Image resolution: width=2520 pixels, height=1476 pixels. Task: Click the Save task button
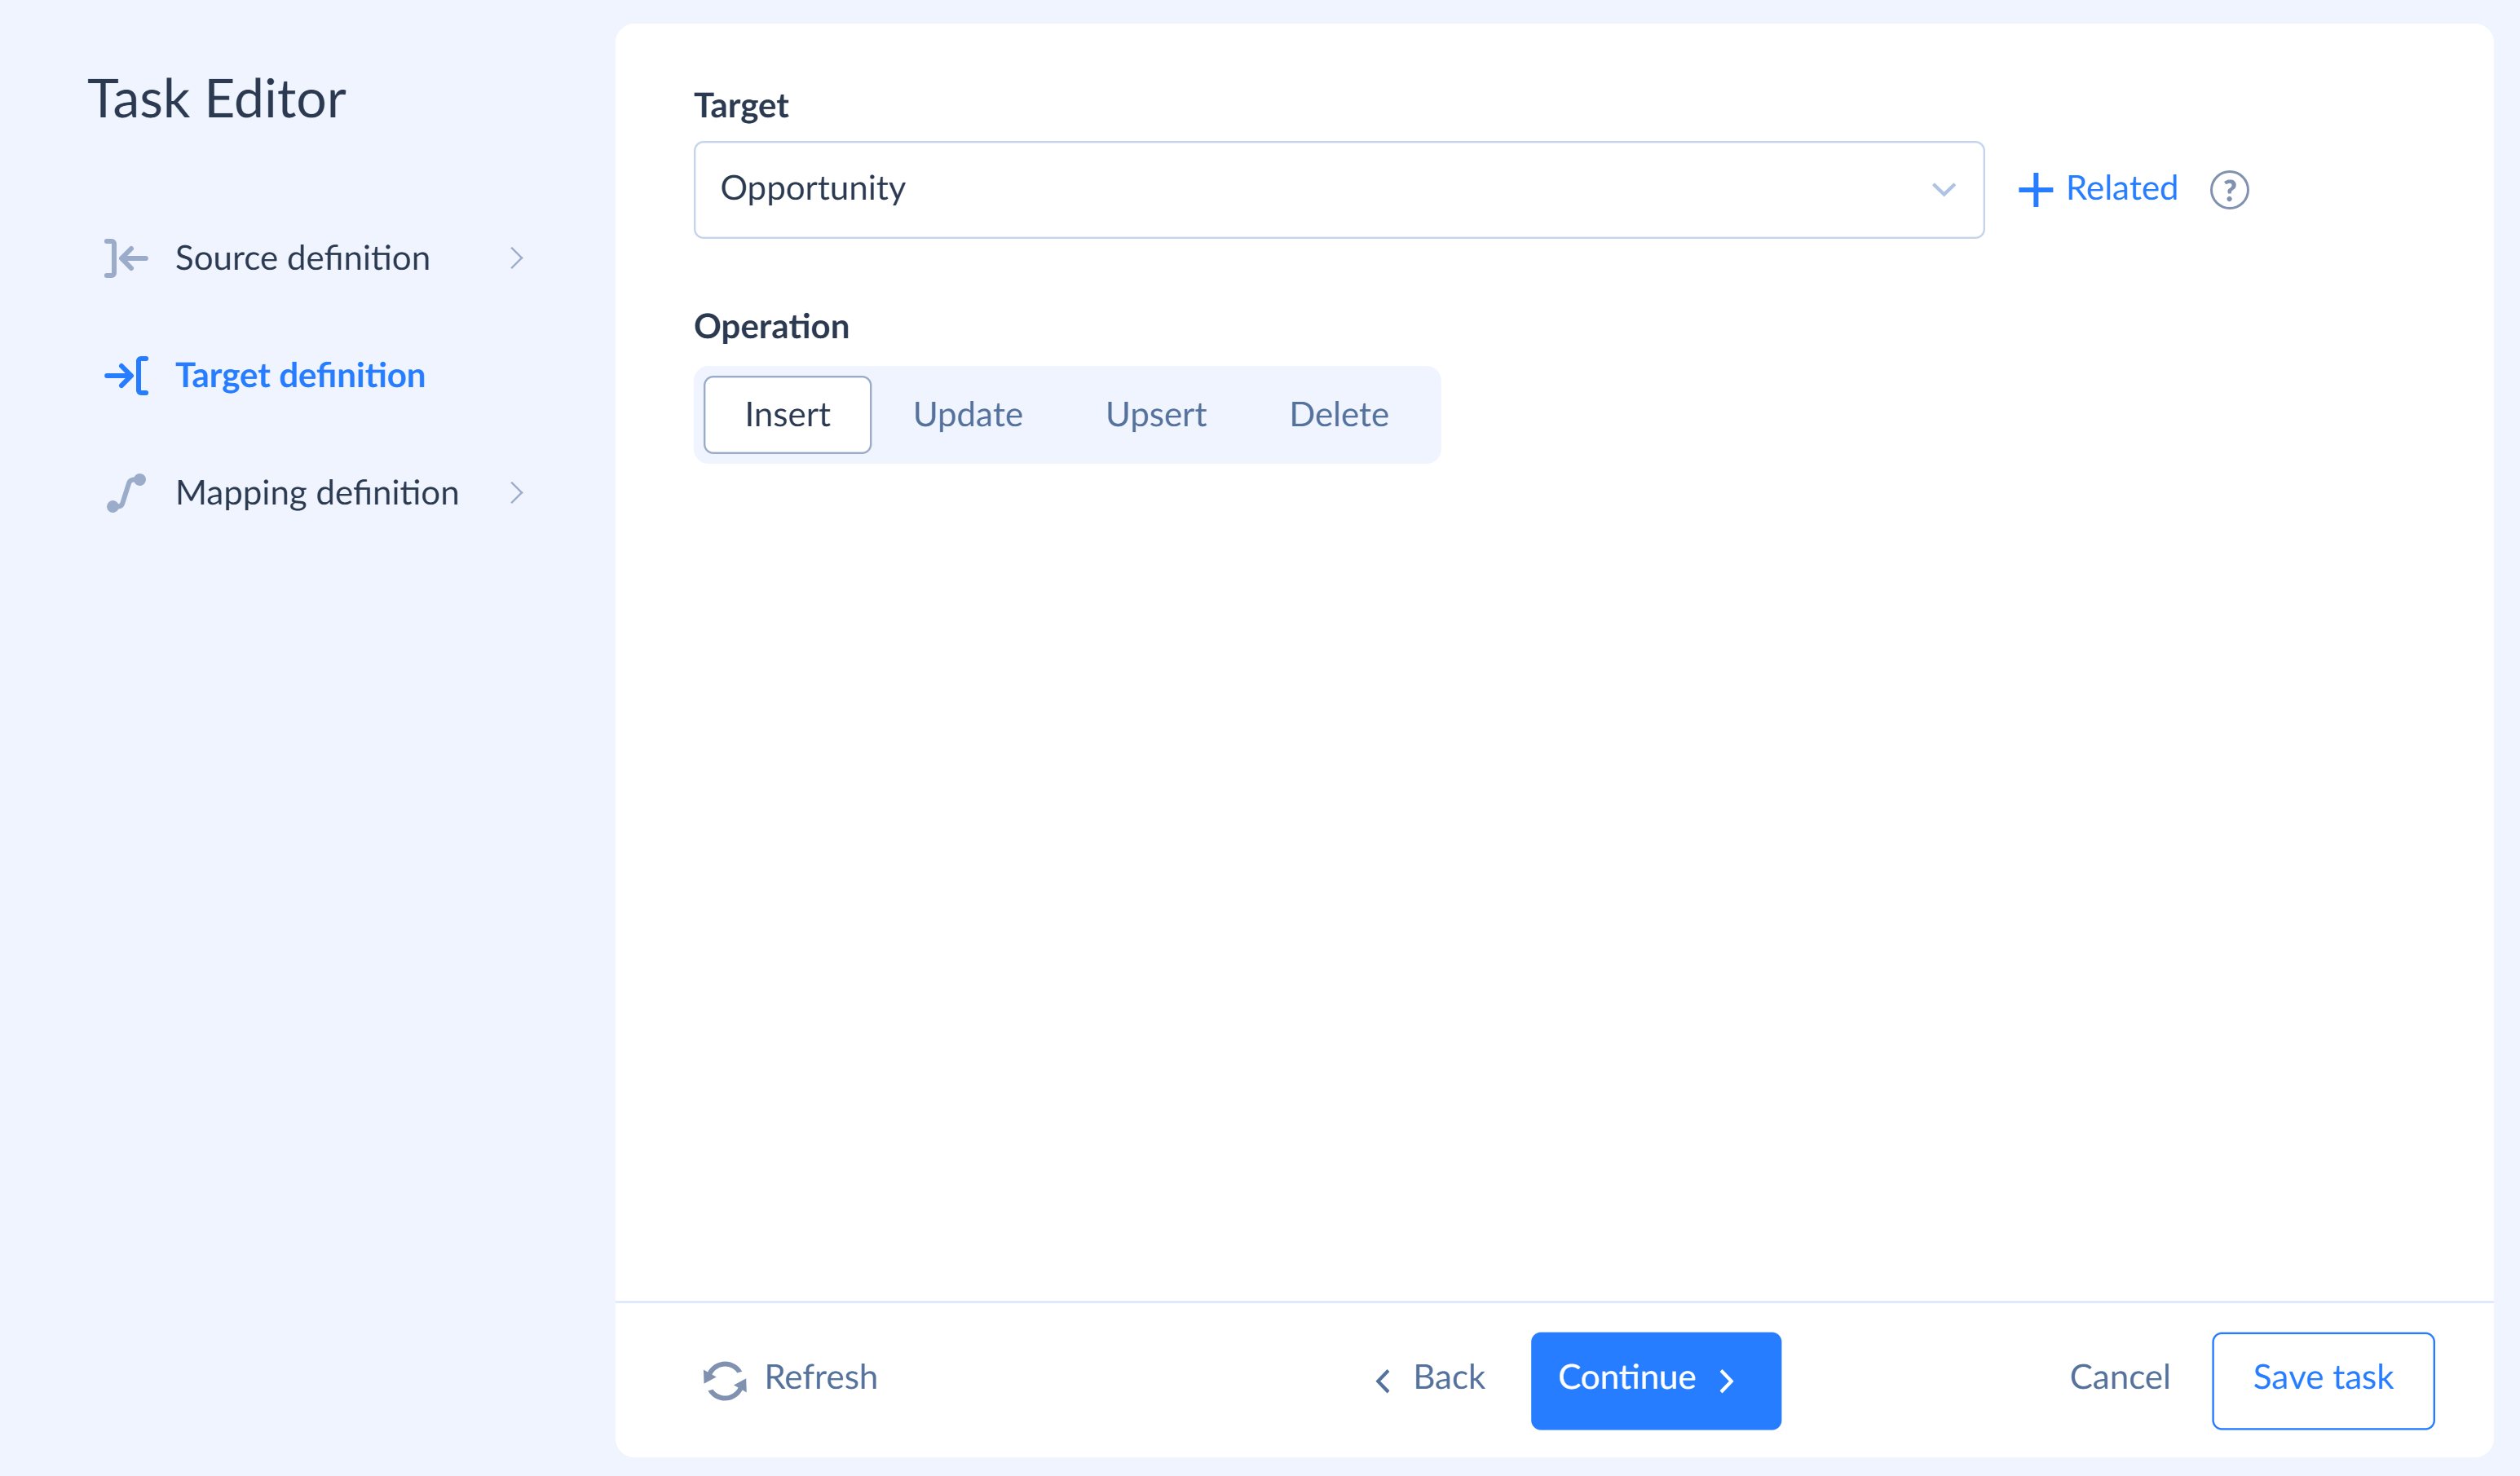pos(2322,1380)
